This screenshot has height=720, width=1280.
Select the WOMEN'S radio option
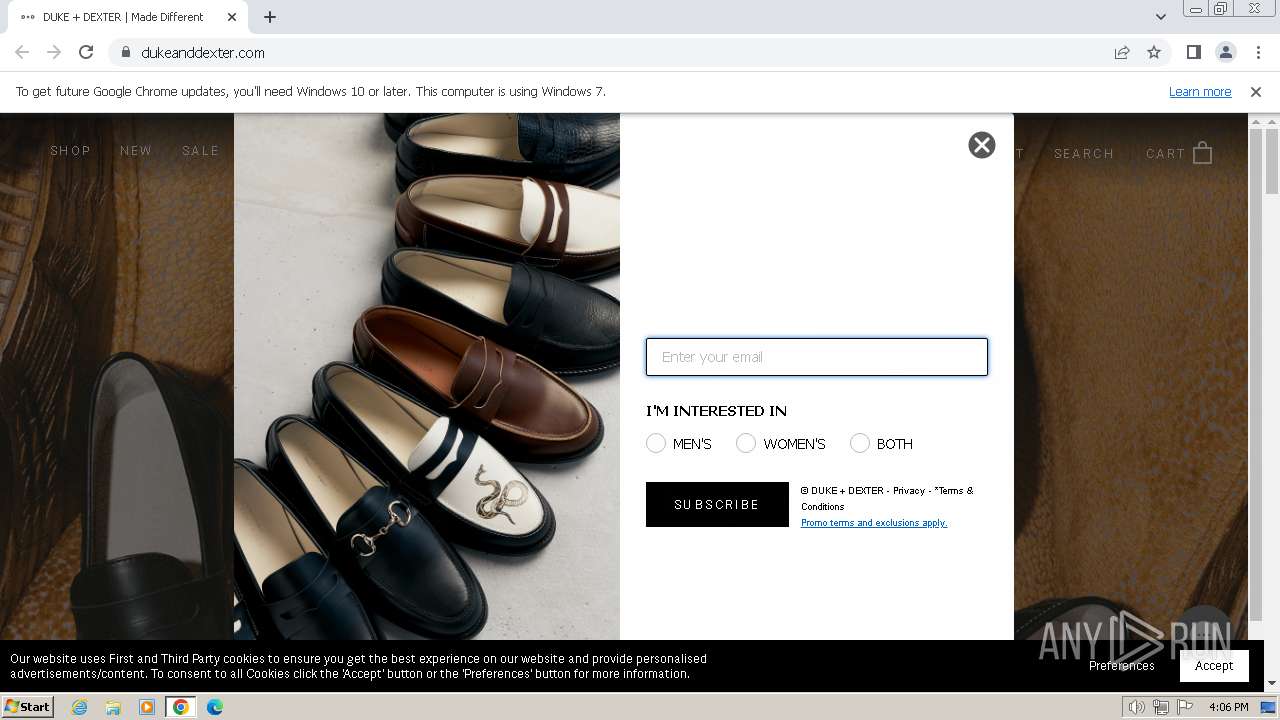coord(746,443)
